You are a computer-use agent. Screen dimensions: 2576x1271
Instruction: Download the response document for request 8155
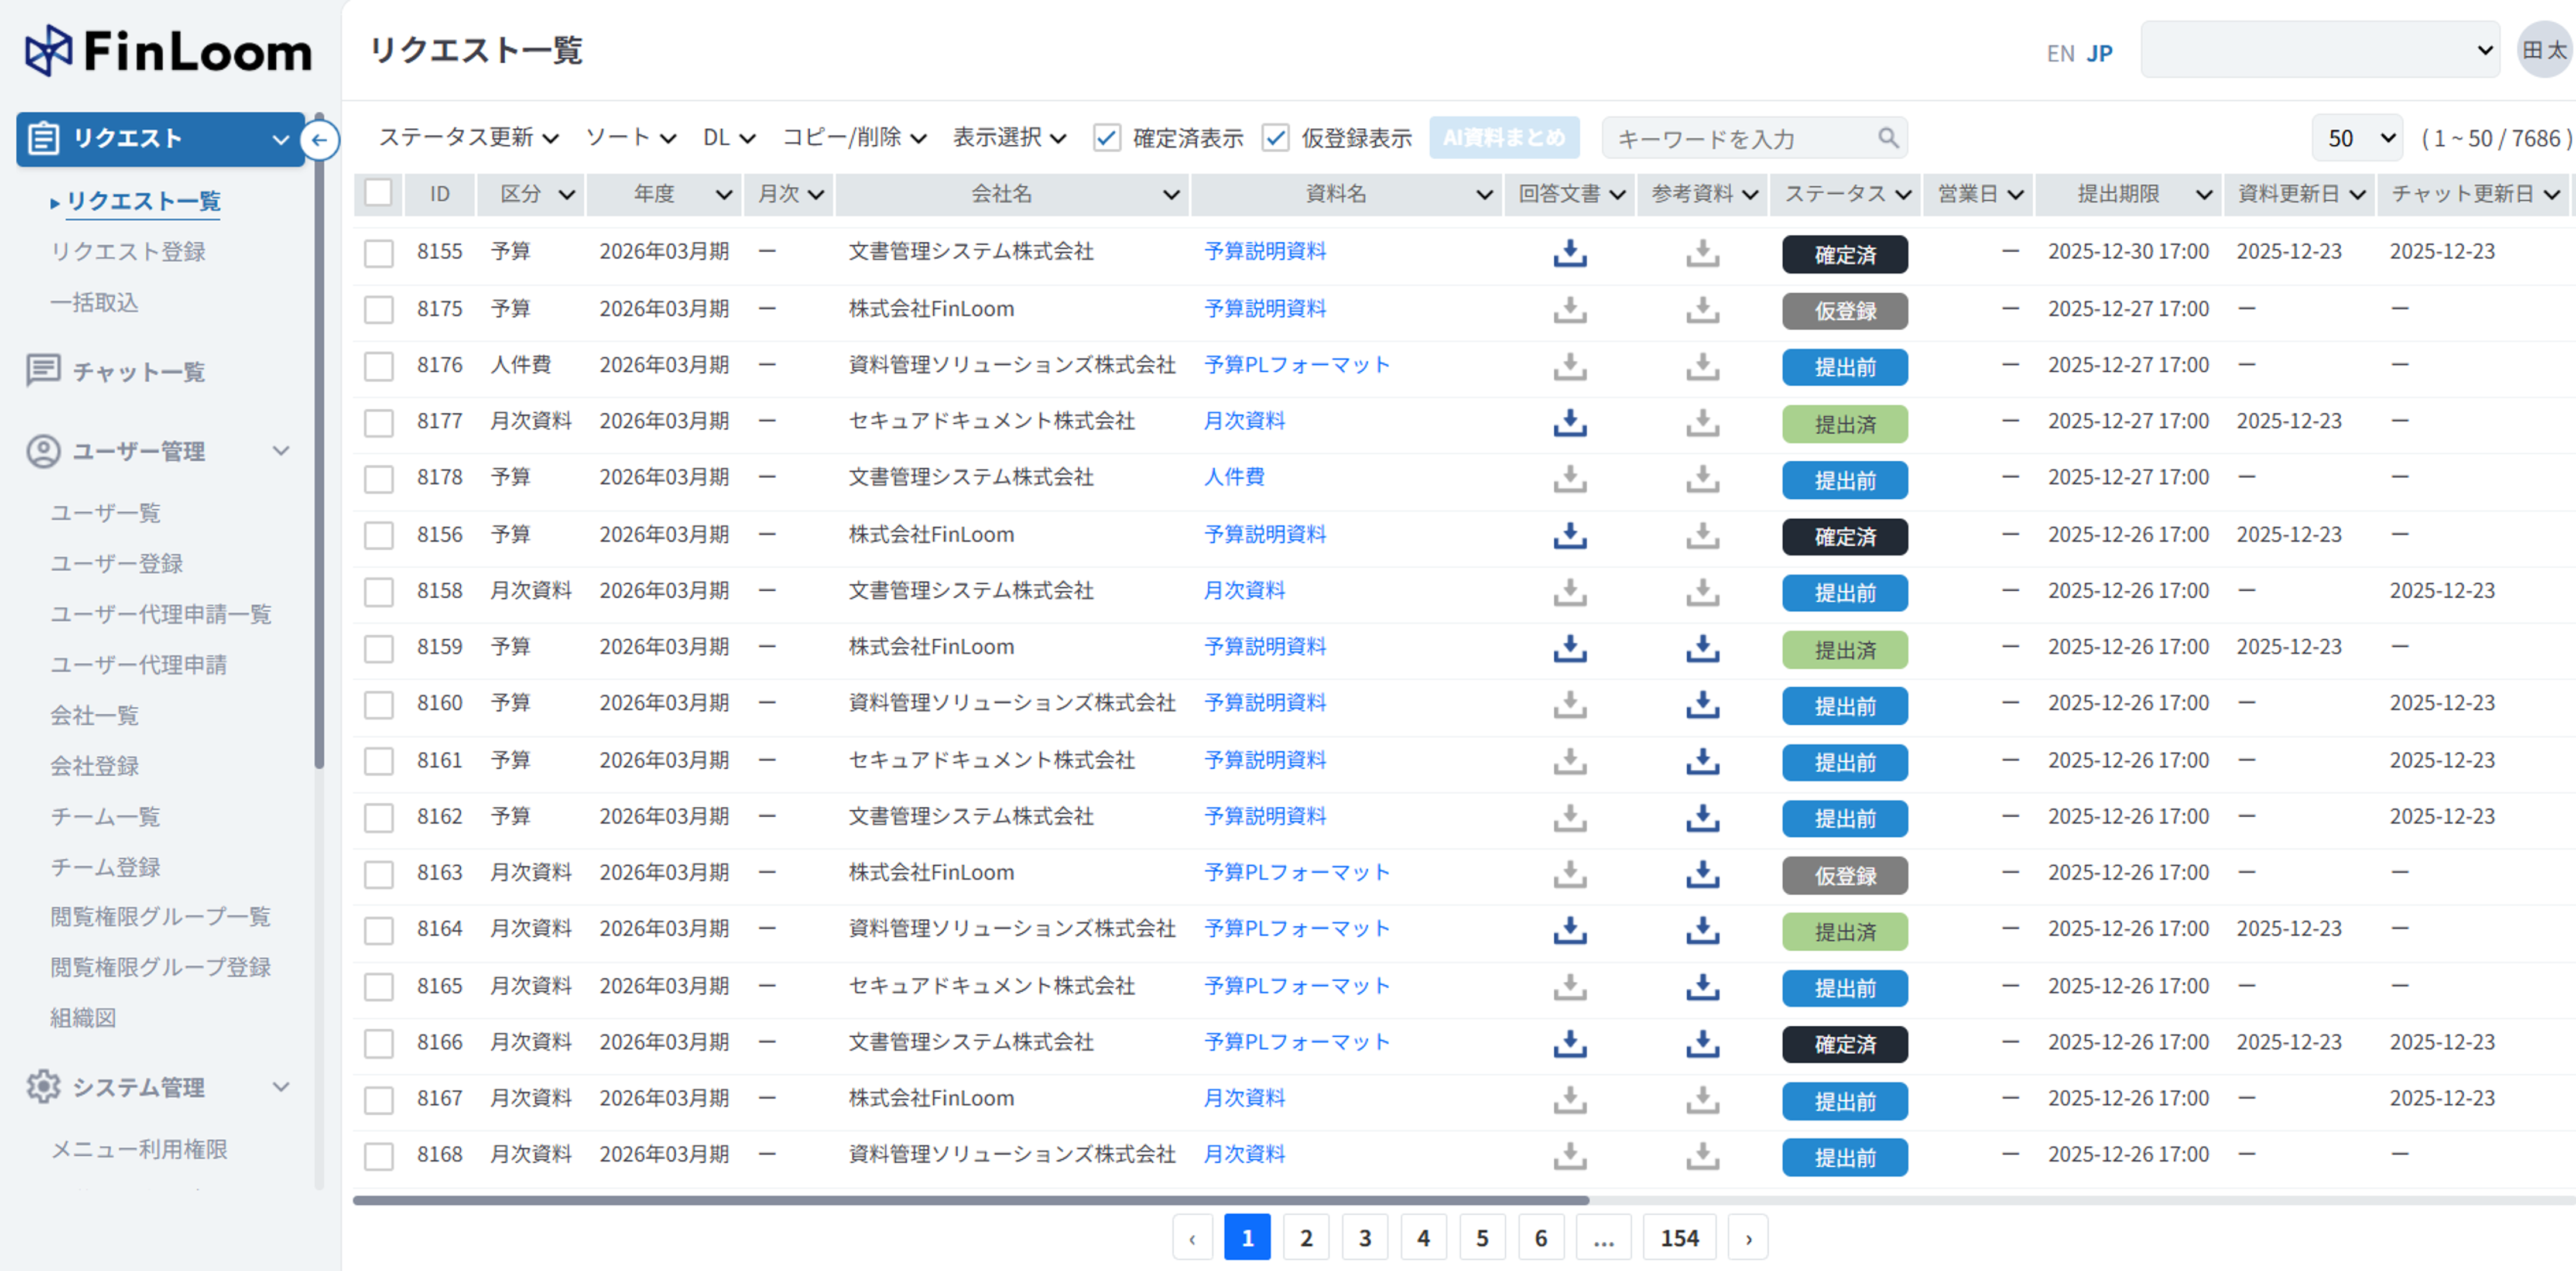pyautogui.click(x=1569, y=253)
